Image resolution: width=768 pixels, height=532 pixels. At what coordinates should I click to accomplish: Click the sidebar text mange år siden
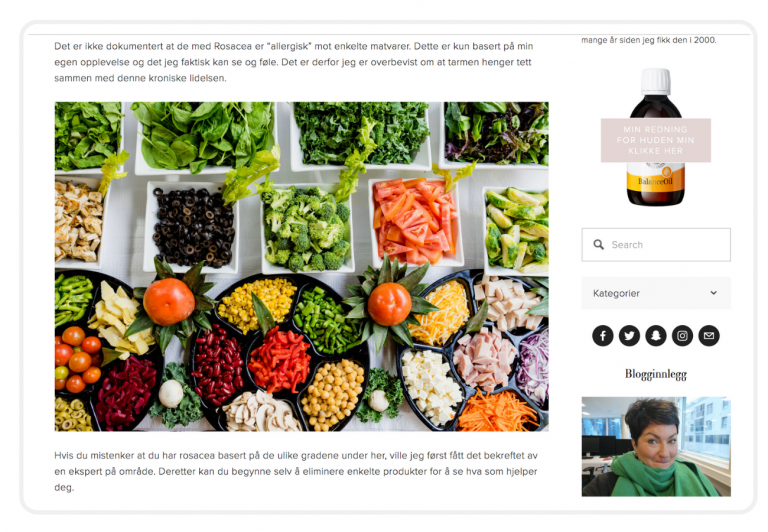(x=648, y=40)
